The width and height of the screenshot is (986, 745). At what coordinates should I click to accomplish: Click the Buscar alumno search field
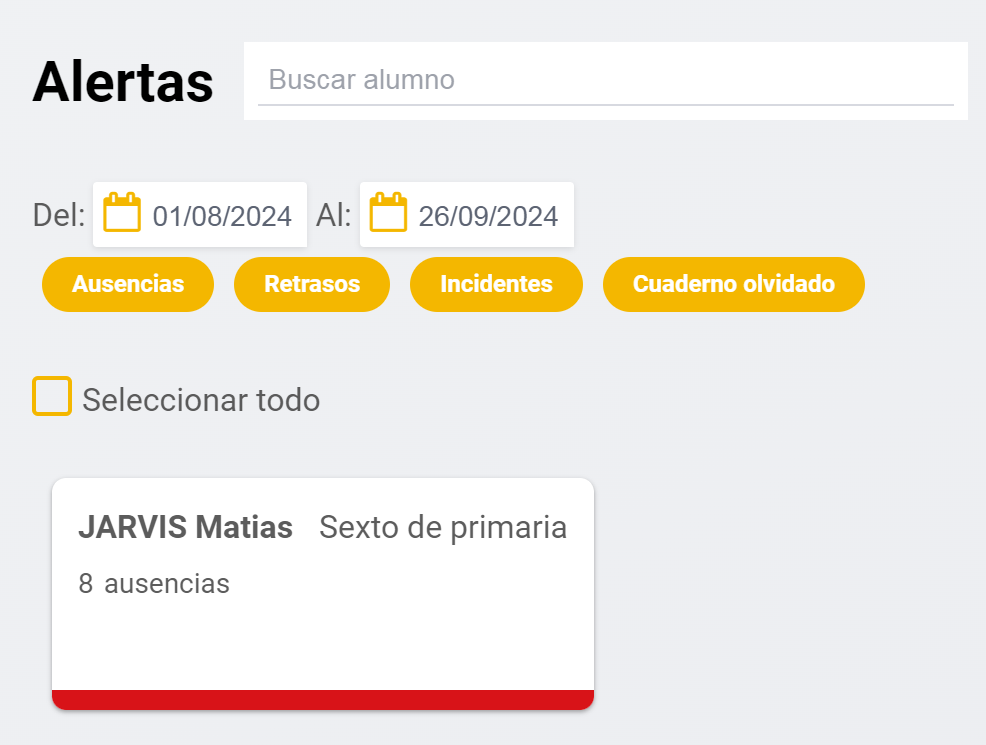coord(605,80)
